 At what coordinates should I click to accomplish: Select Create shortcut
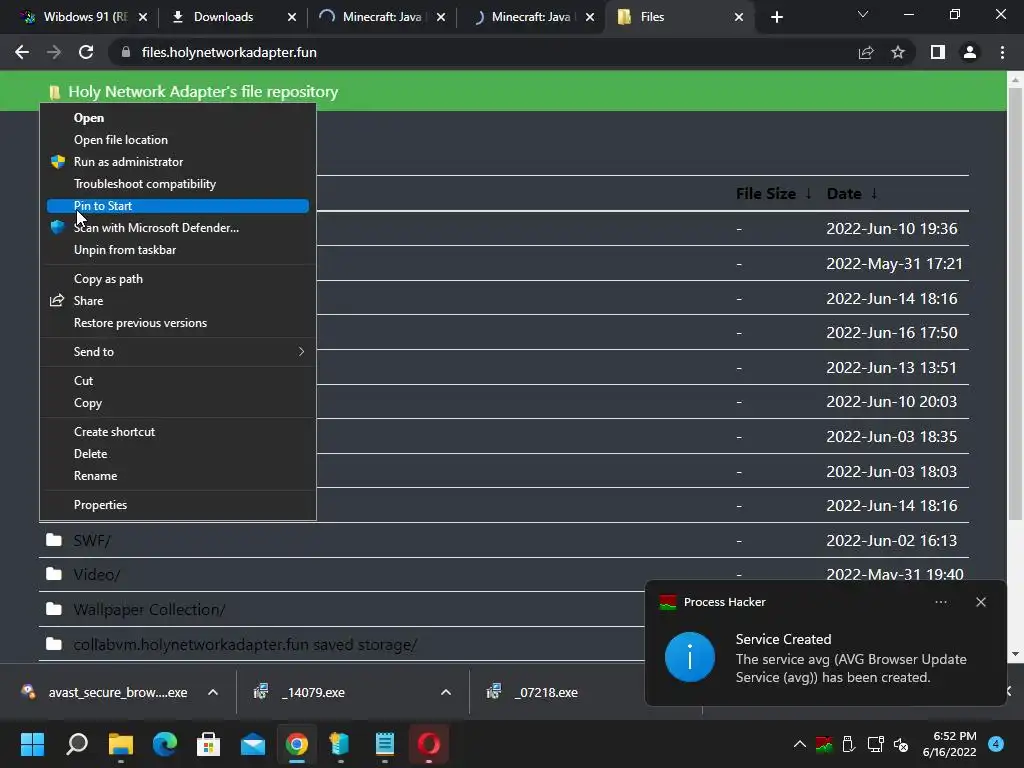(x=178, y=432)
